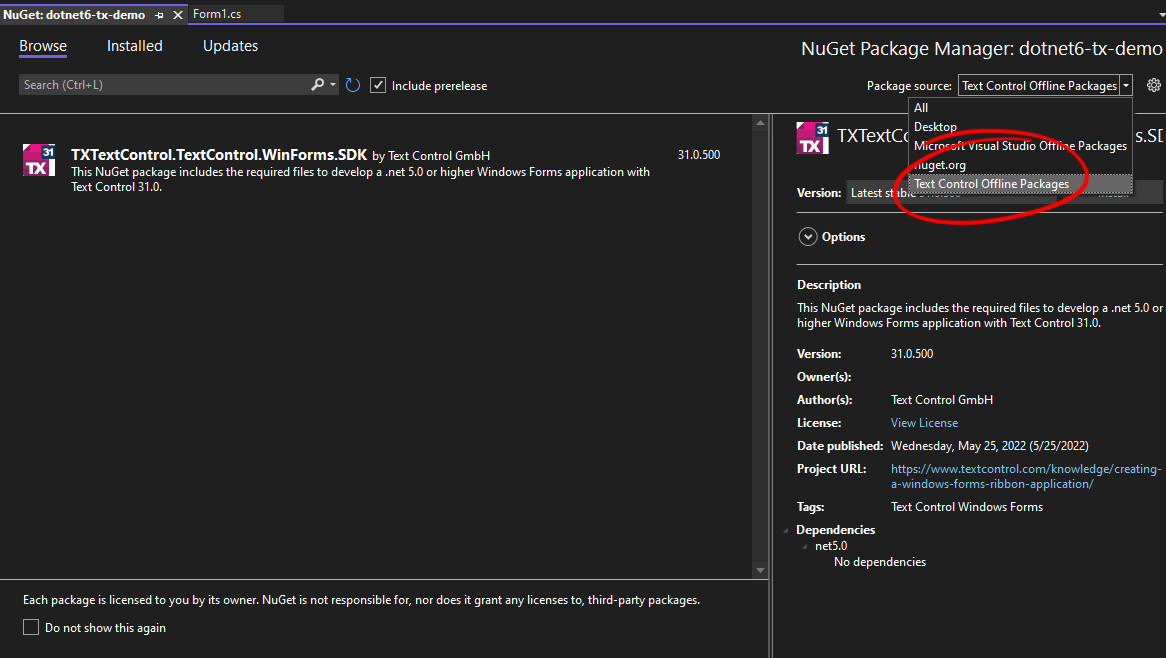Screen dimensions: 1166x658
Task: Click the search magnifier icon
Action: pyautogui.click(x=318, y=85)
